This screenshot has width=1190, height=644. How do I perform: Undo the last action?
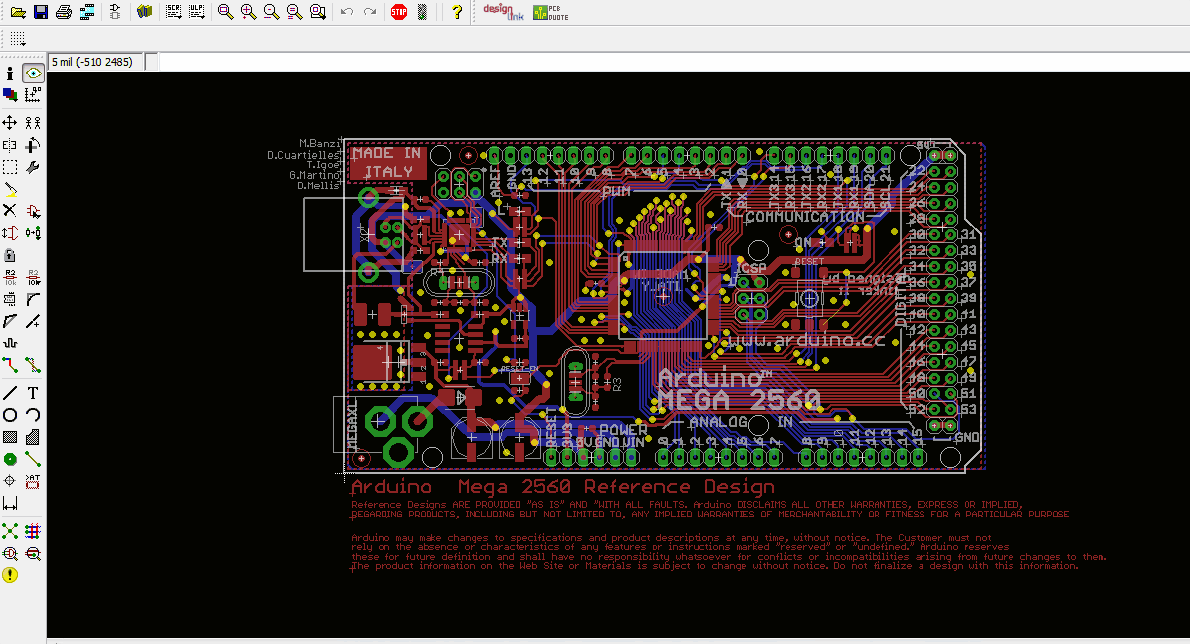click(x=347, y=12)
